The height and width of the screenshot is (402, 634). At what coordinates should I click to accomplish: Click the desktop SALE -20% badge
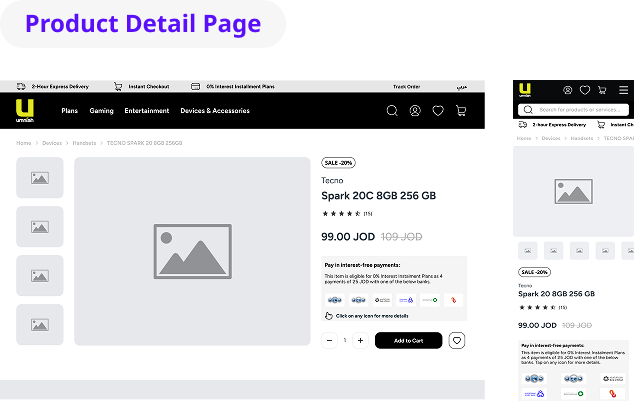pos(338,163)
